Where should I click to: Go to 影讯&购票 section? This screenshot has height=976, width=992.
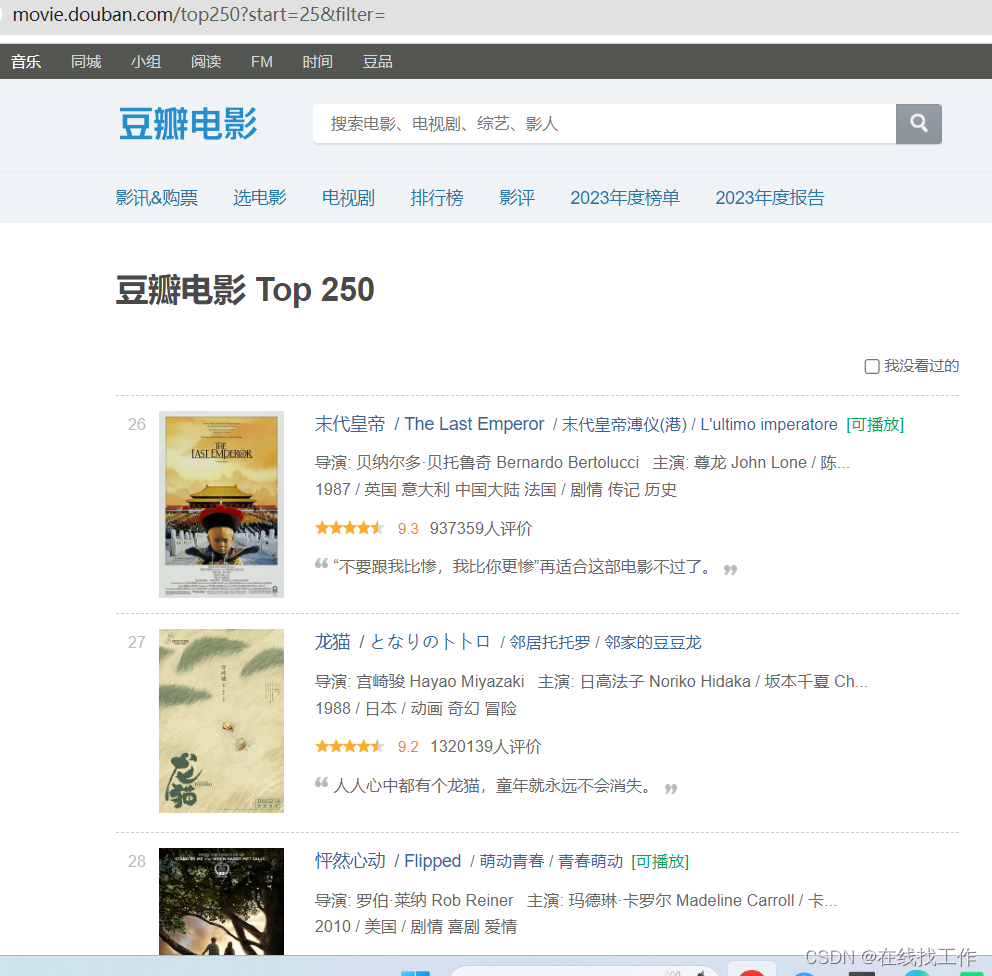pyautogui.click(x=156, y=198)
